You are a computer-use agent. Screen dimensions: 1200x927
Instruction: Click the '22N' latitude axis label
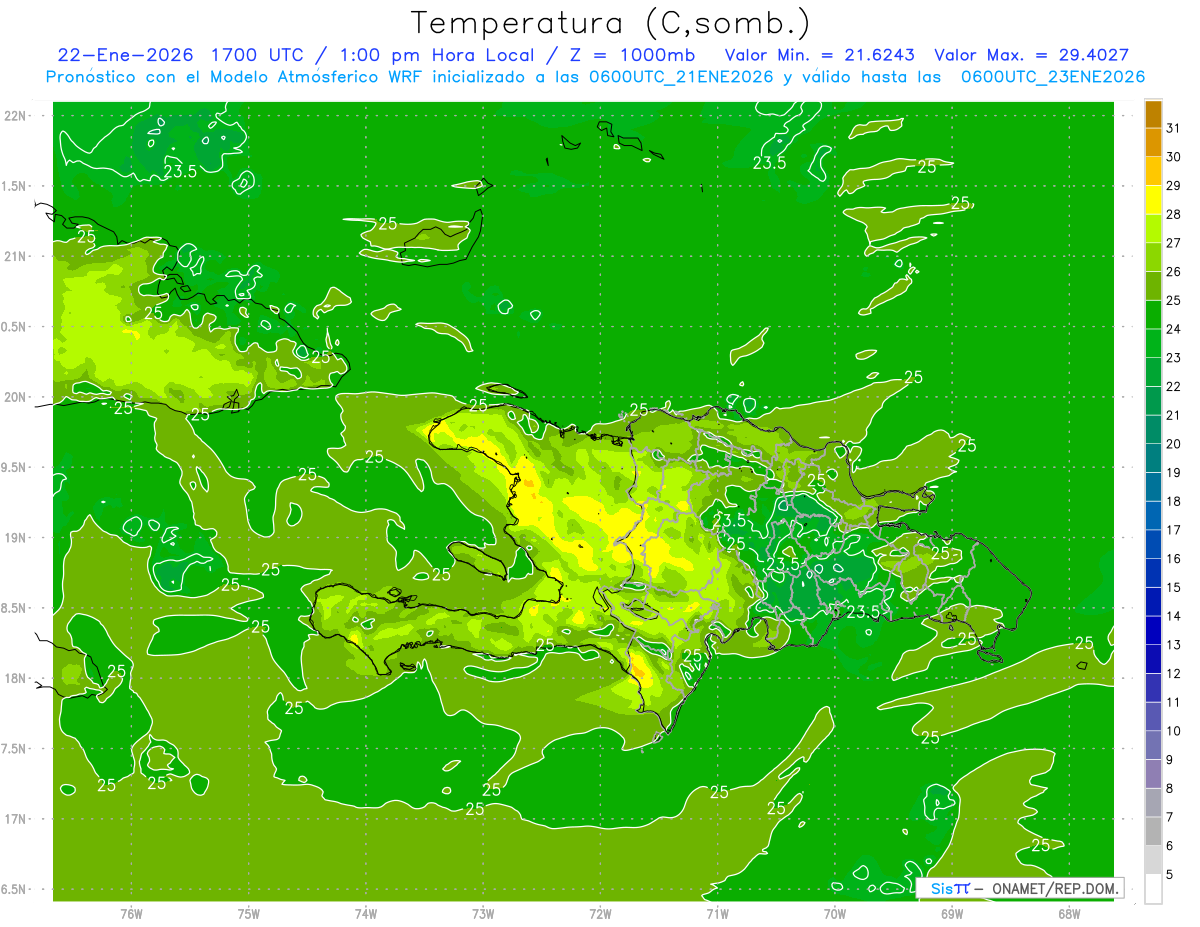pyautogui.click(x=17, y=116)
